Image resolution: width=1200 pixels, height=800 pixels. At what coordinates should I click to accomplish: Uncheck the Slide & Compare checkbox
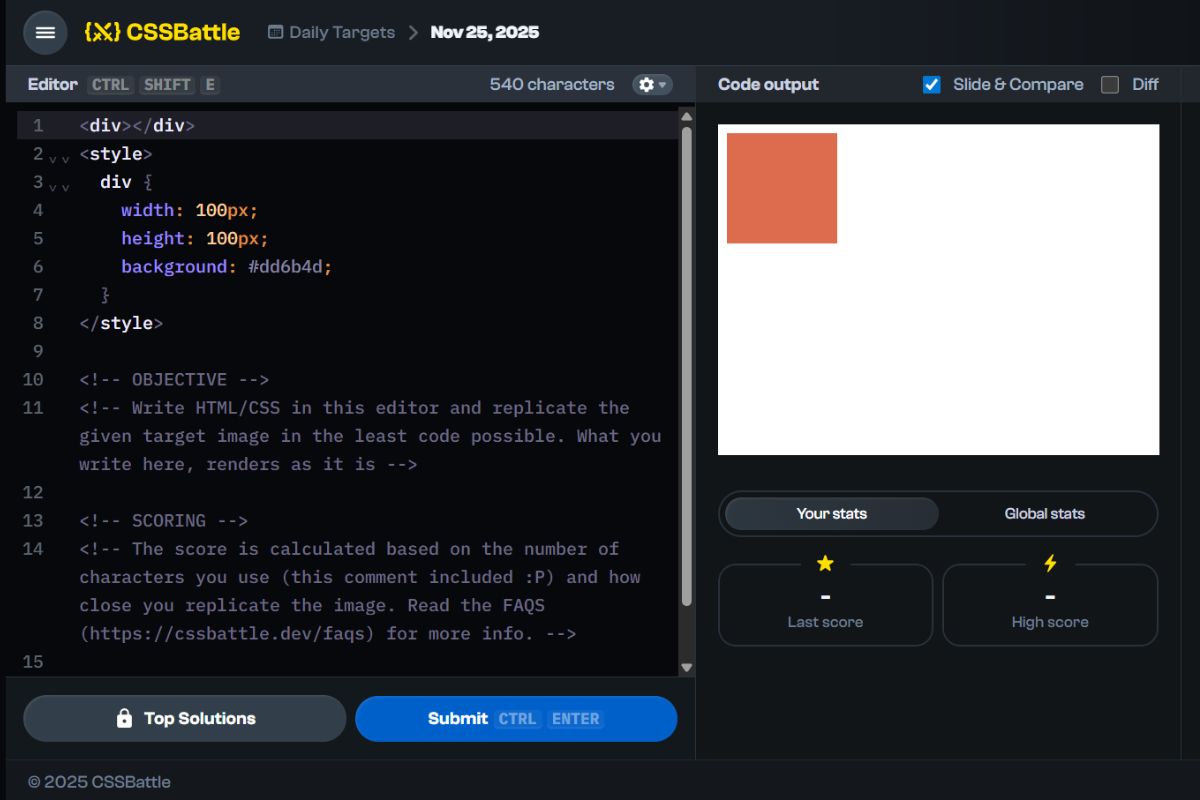(932, 84)
